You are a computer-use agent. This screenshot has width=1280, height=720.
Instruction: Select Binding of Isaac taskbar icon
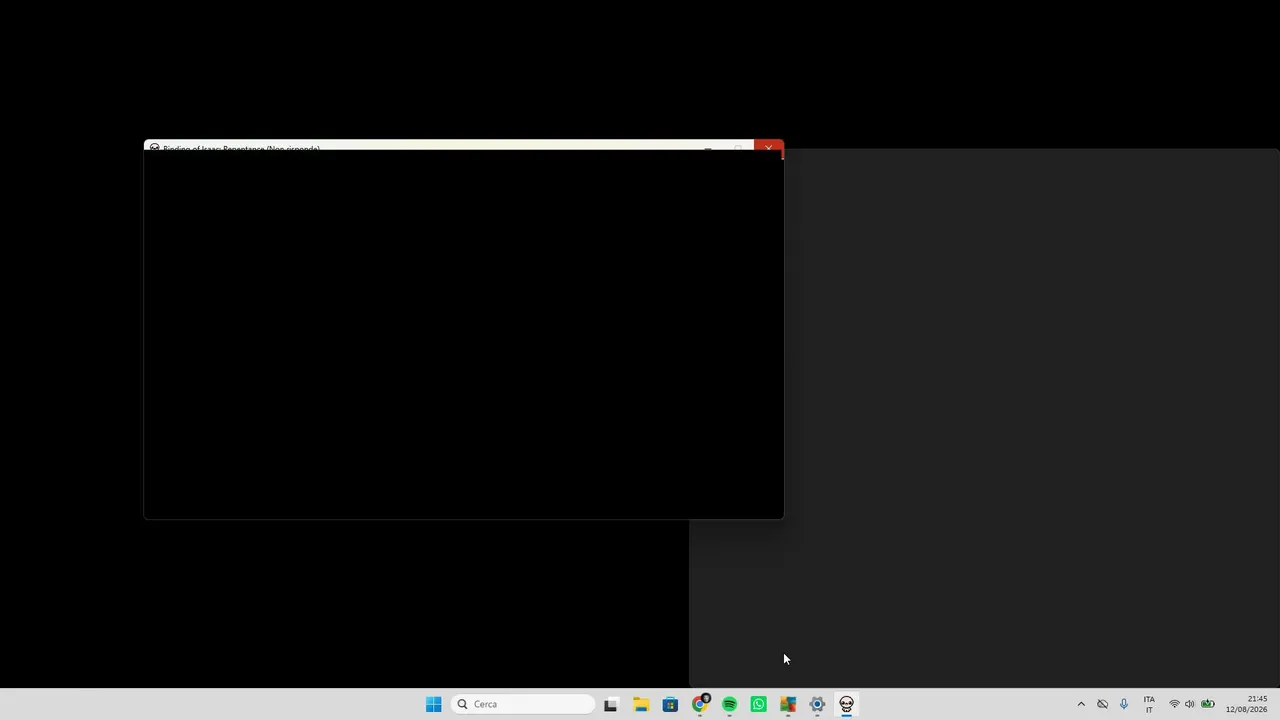[x=846, y=704]
